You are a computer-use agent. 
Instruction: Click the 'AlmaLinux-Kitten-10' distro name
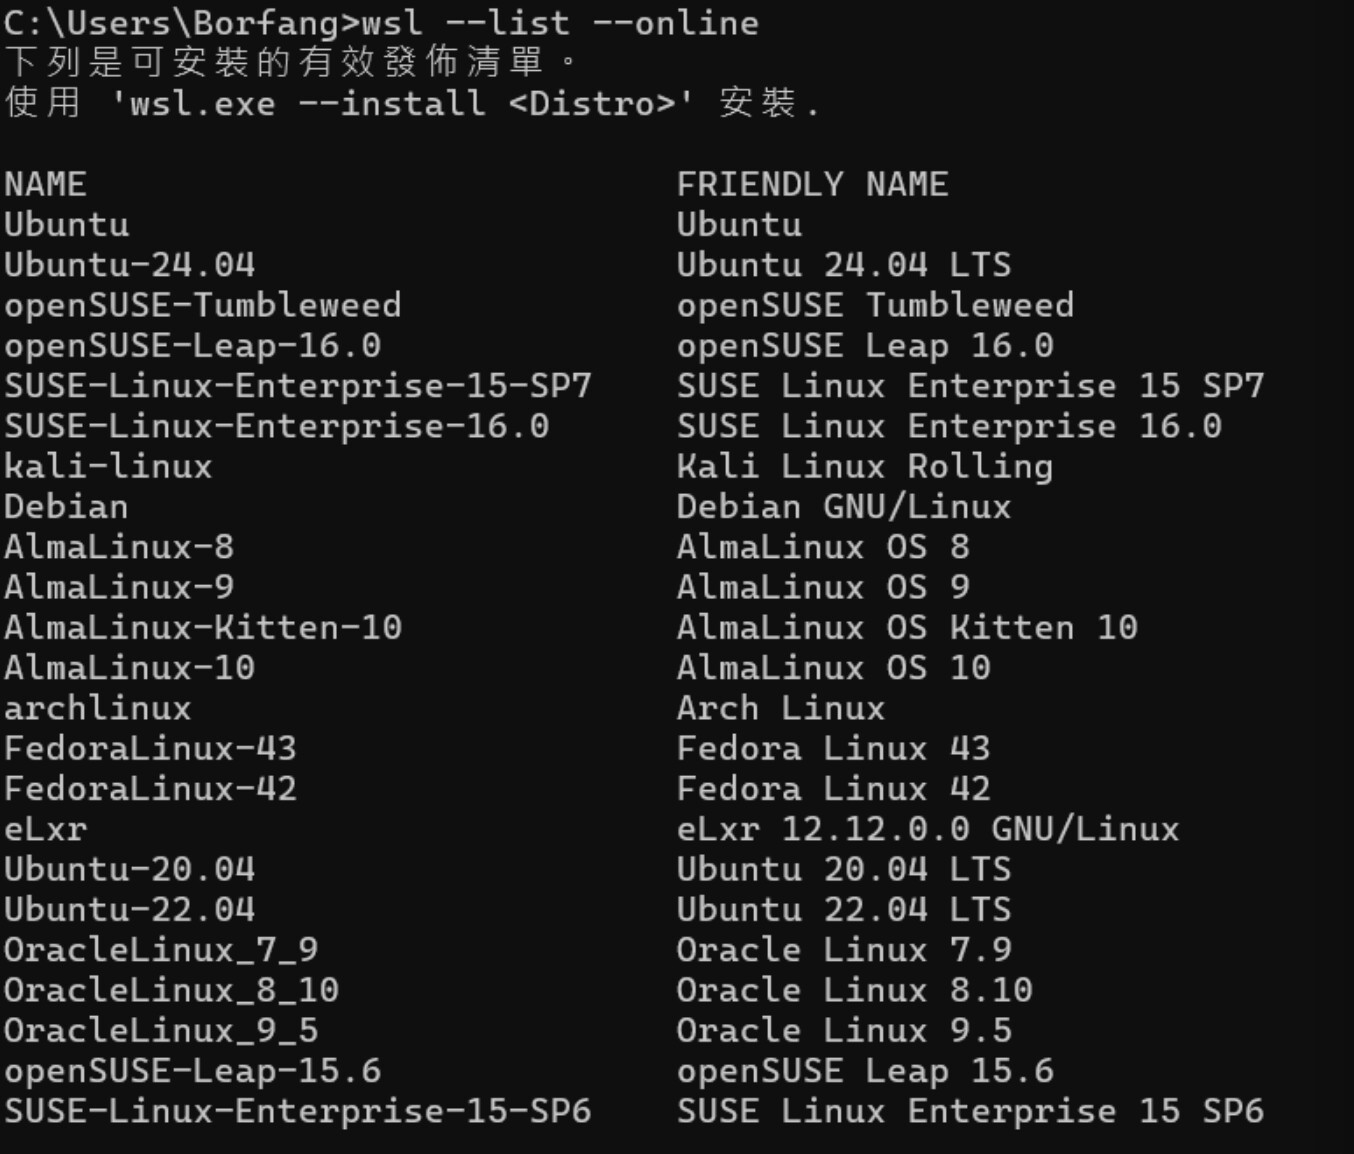[202, 628]
